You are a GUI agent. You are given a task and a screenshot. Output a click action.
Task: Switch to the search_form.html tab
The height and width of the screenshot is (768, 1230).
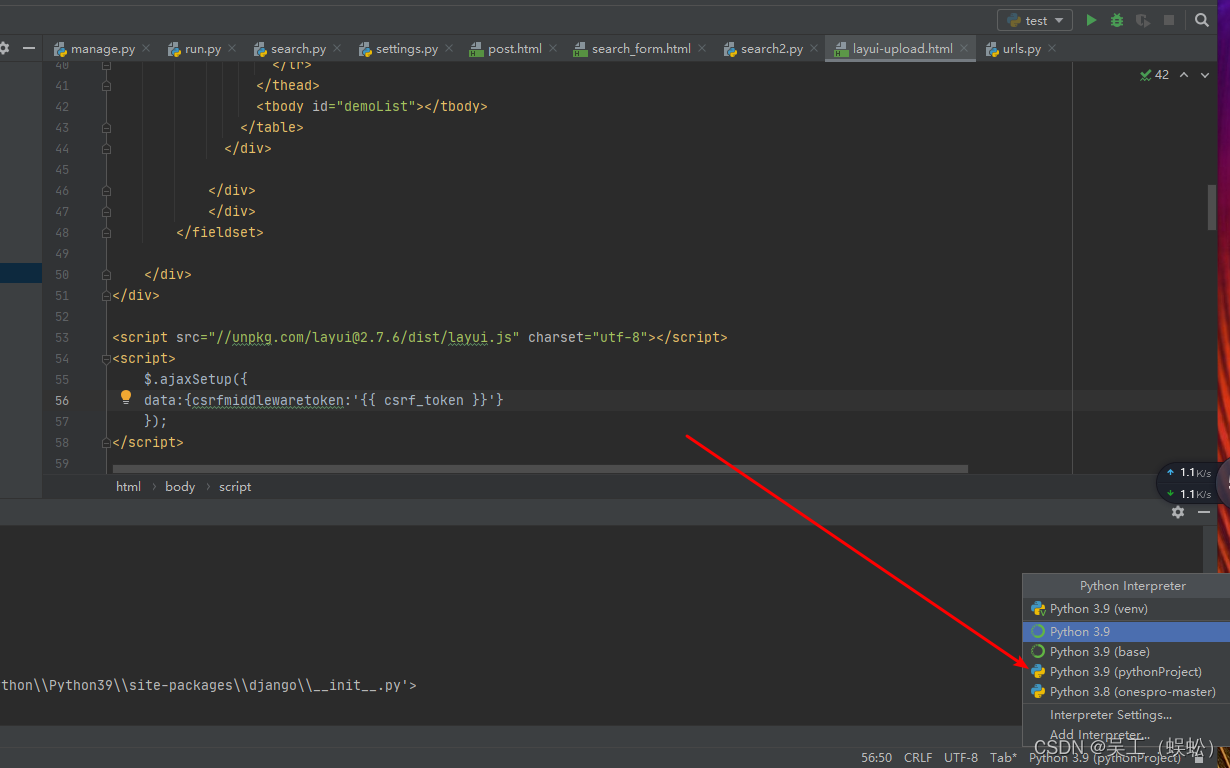click(x=641, y=48)
